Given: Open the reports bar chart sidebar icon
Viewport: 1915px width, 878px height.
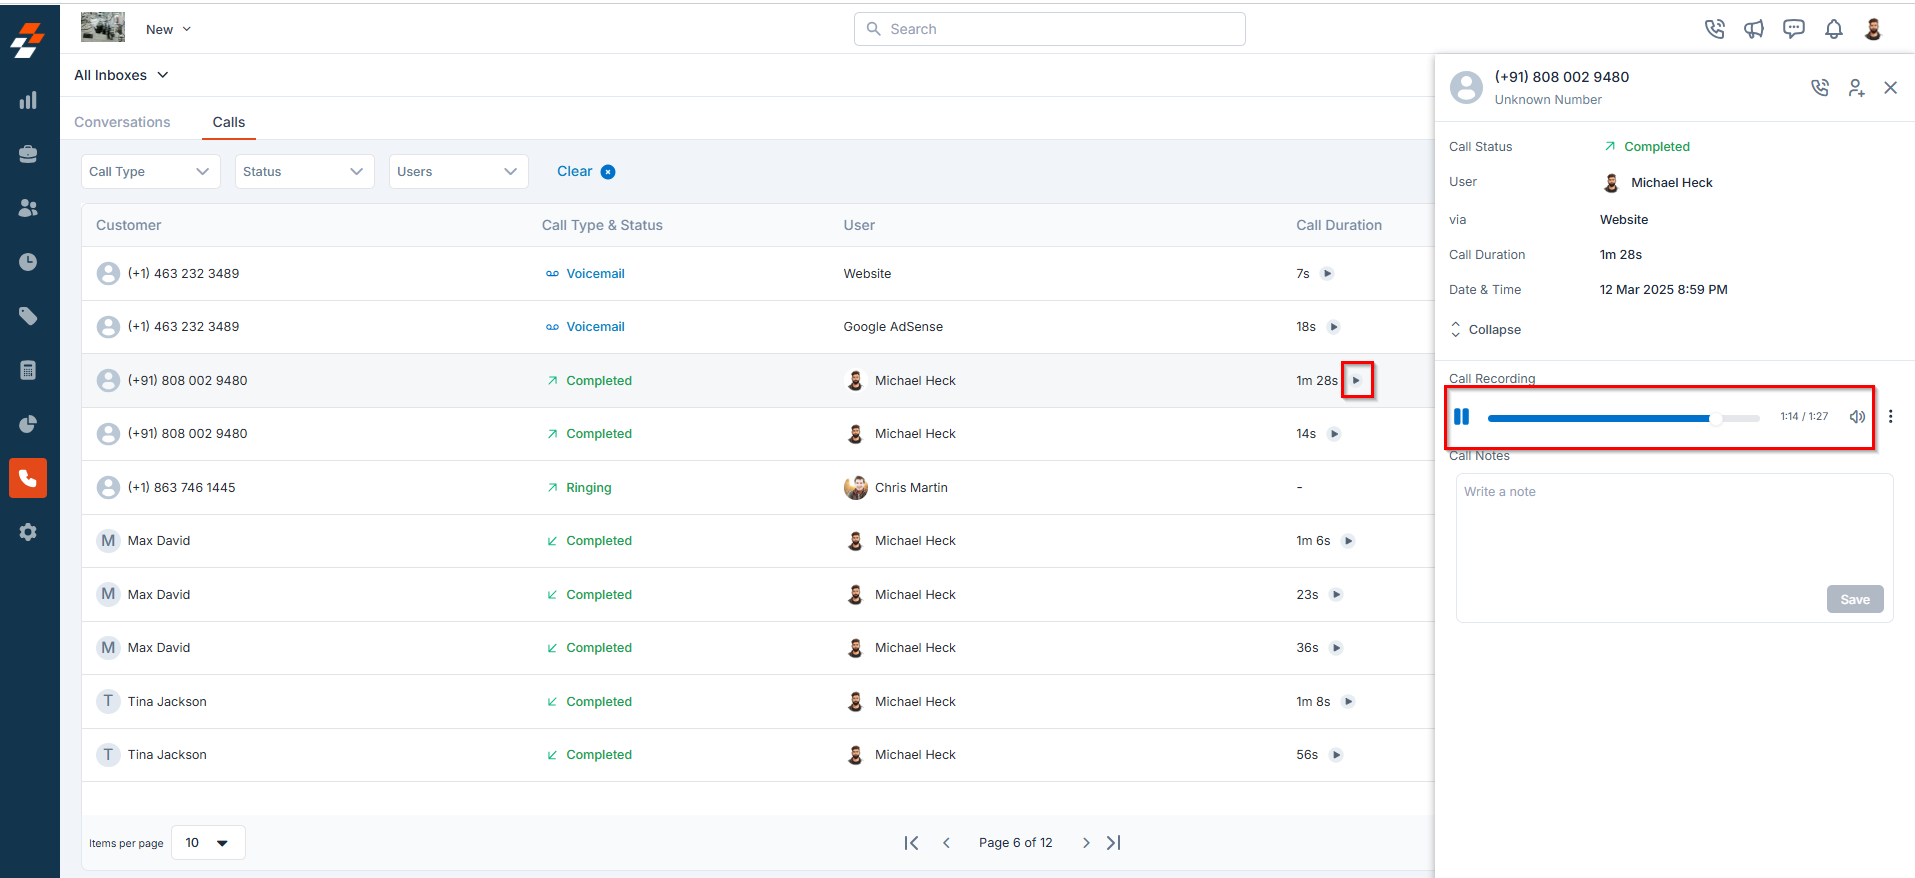Looking at the screenshot, I should click(28, 100).
